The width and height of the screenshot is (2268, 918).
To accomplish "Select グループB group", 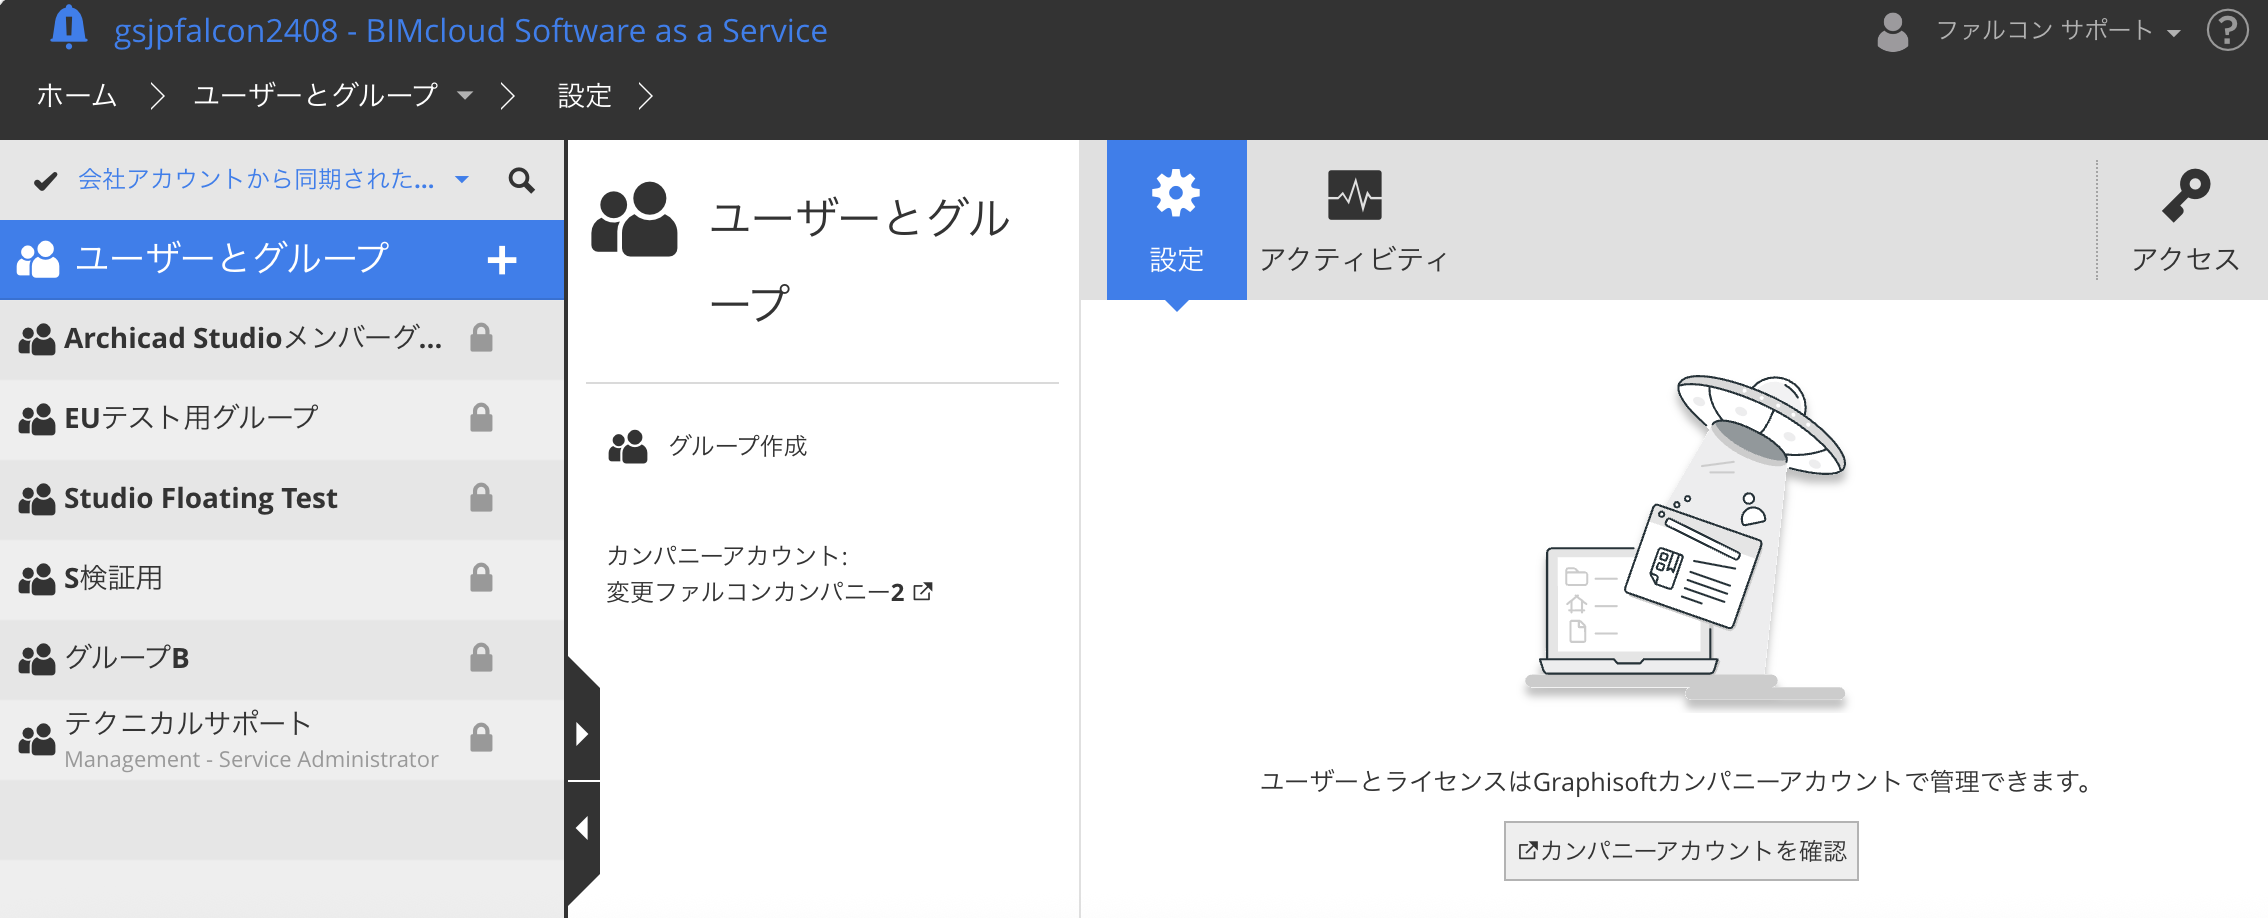I will click(x=282, y=659).
